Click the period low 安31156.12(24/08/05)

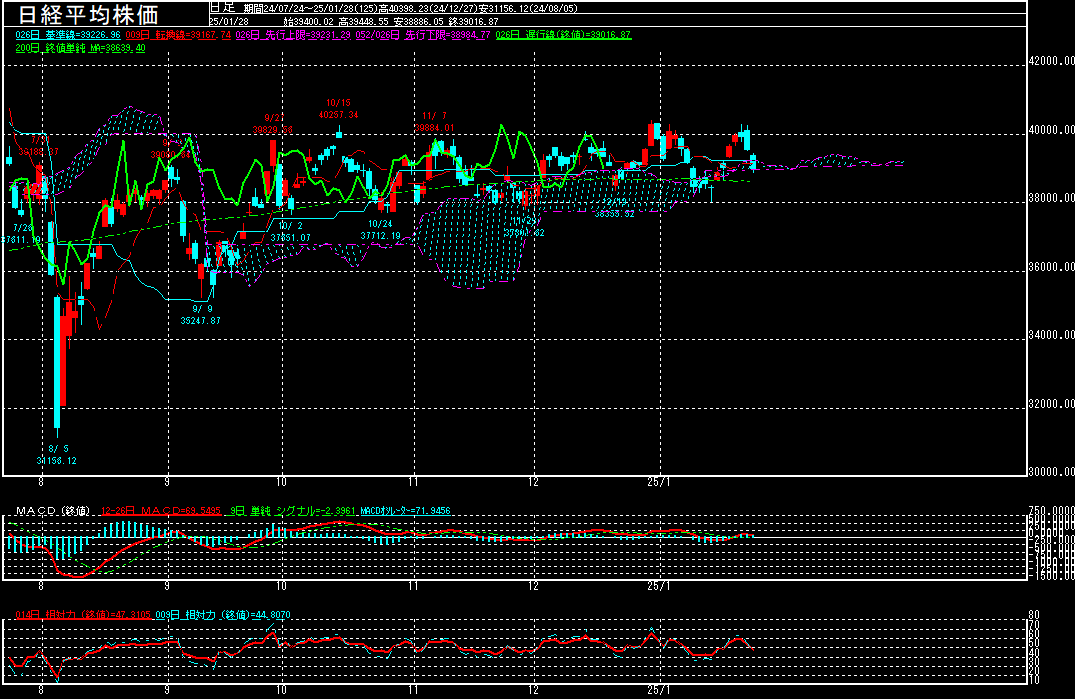coord(528,9)
